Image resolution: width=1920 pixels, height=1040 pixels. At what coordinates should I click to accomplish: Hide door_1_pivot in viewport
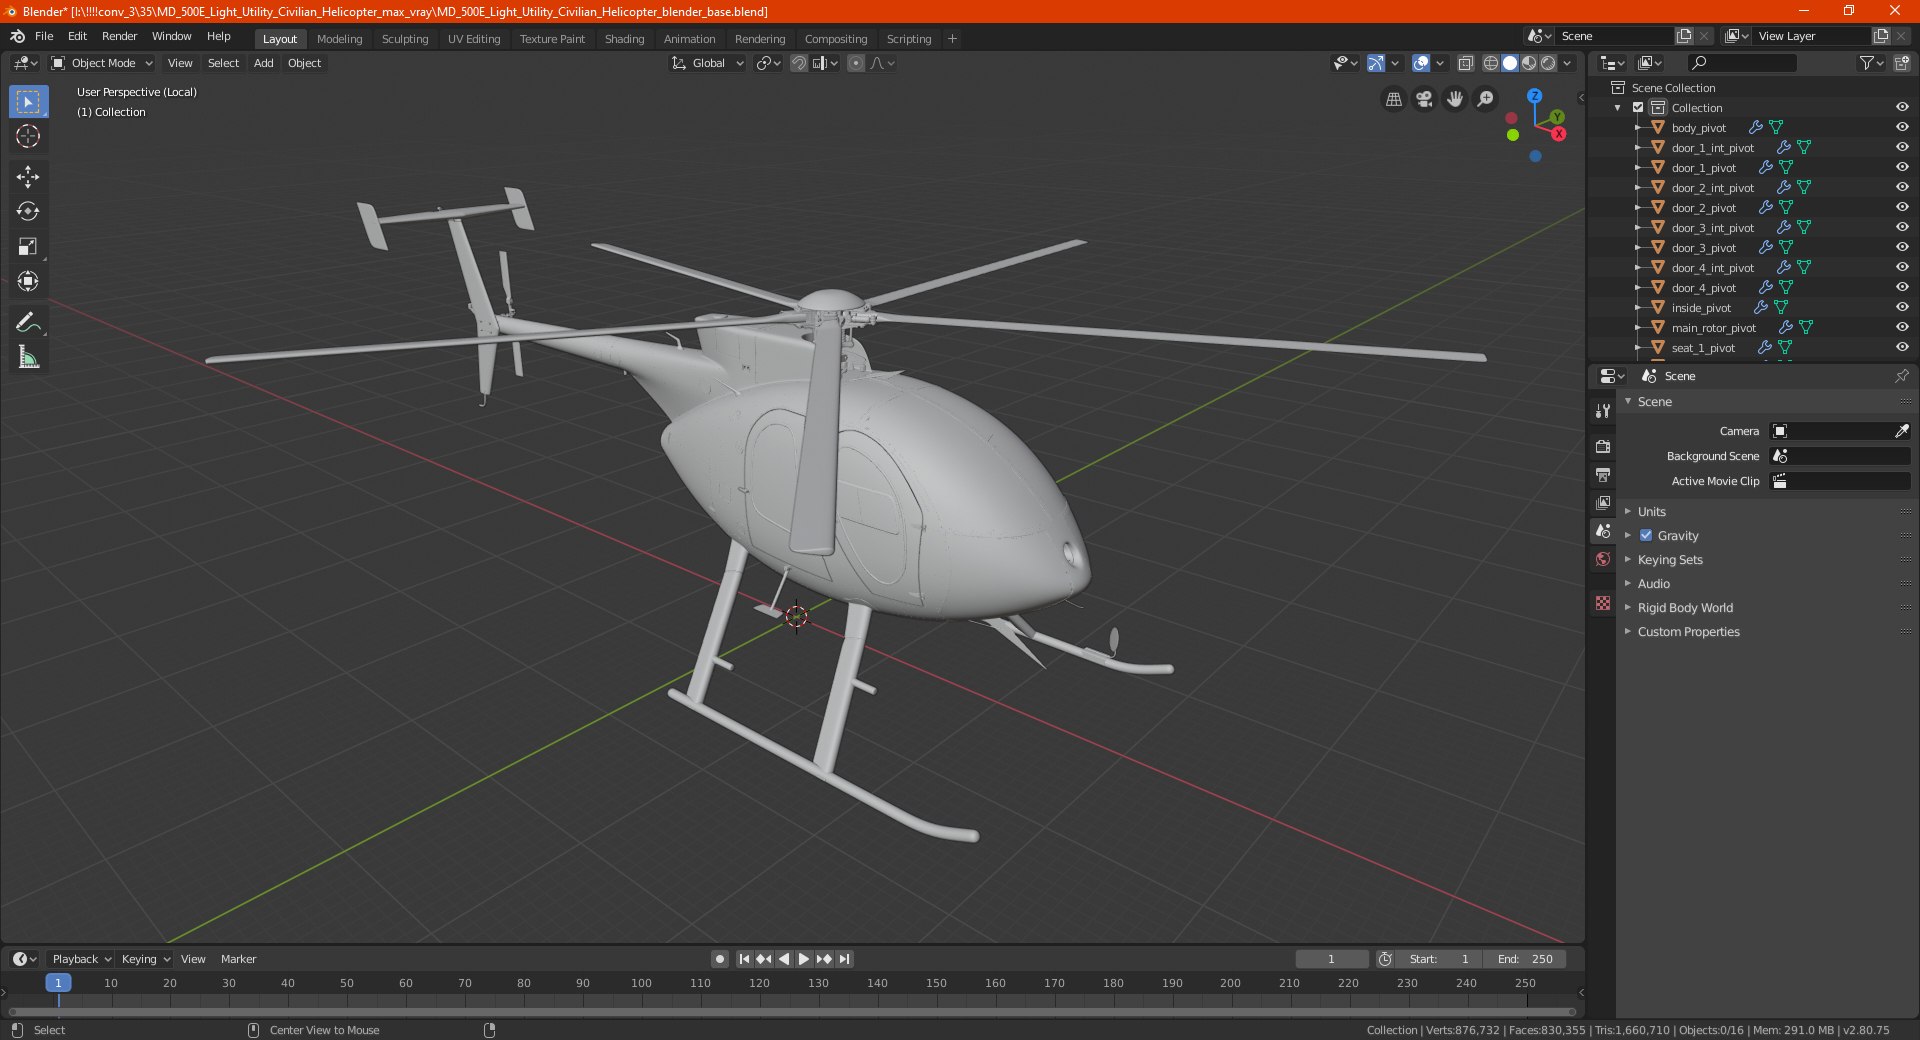(x=1902, y=168)
